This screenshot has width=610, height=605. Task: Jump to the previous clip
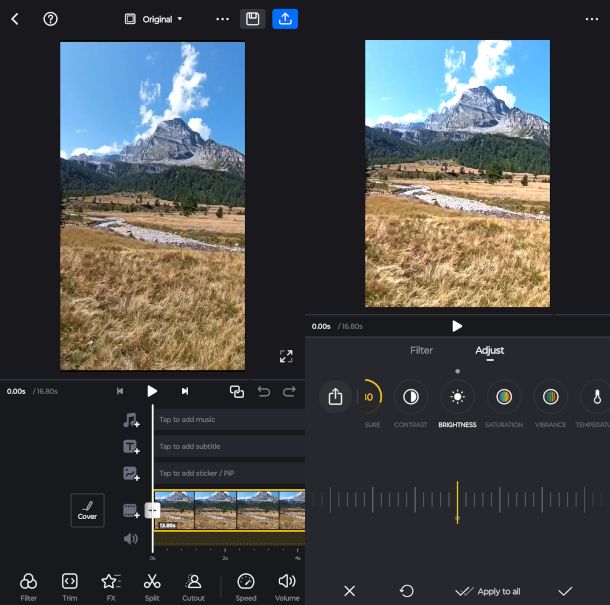120,391
